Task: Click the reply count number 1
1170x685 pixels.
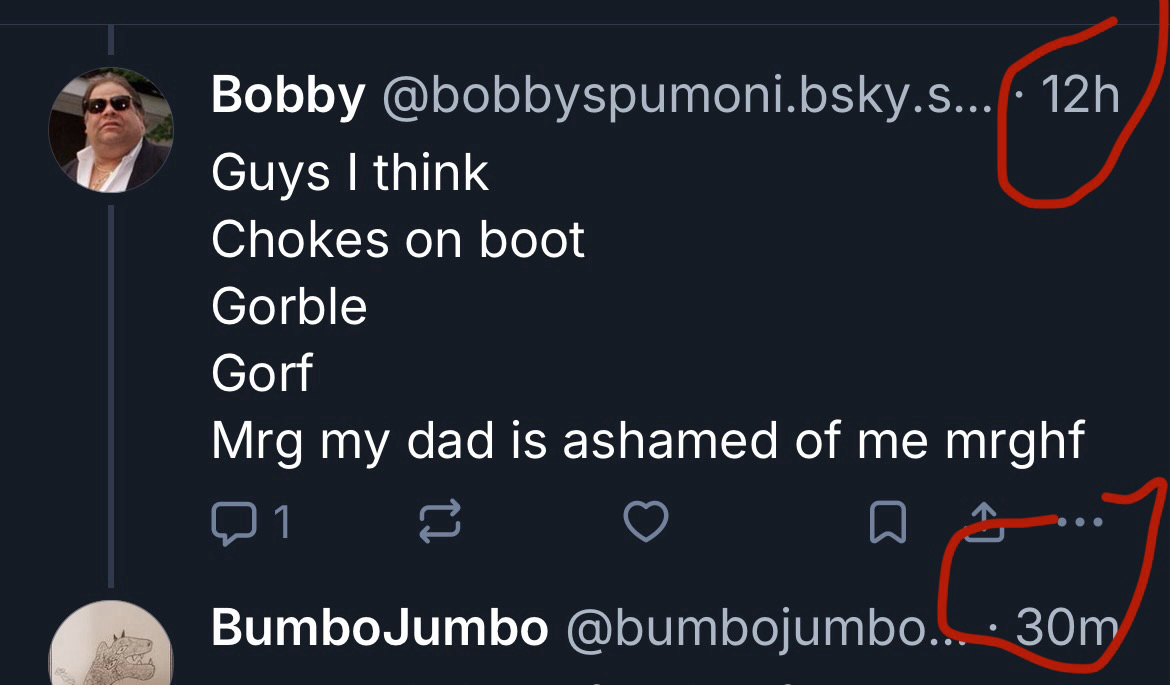Action: [x=282, y=522]
